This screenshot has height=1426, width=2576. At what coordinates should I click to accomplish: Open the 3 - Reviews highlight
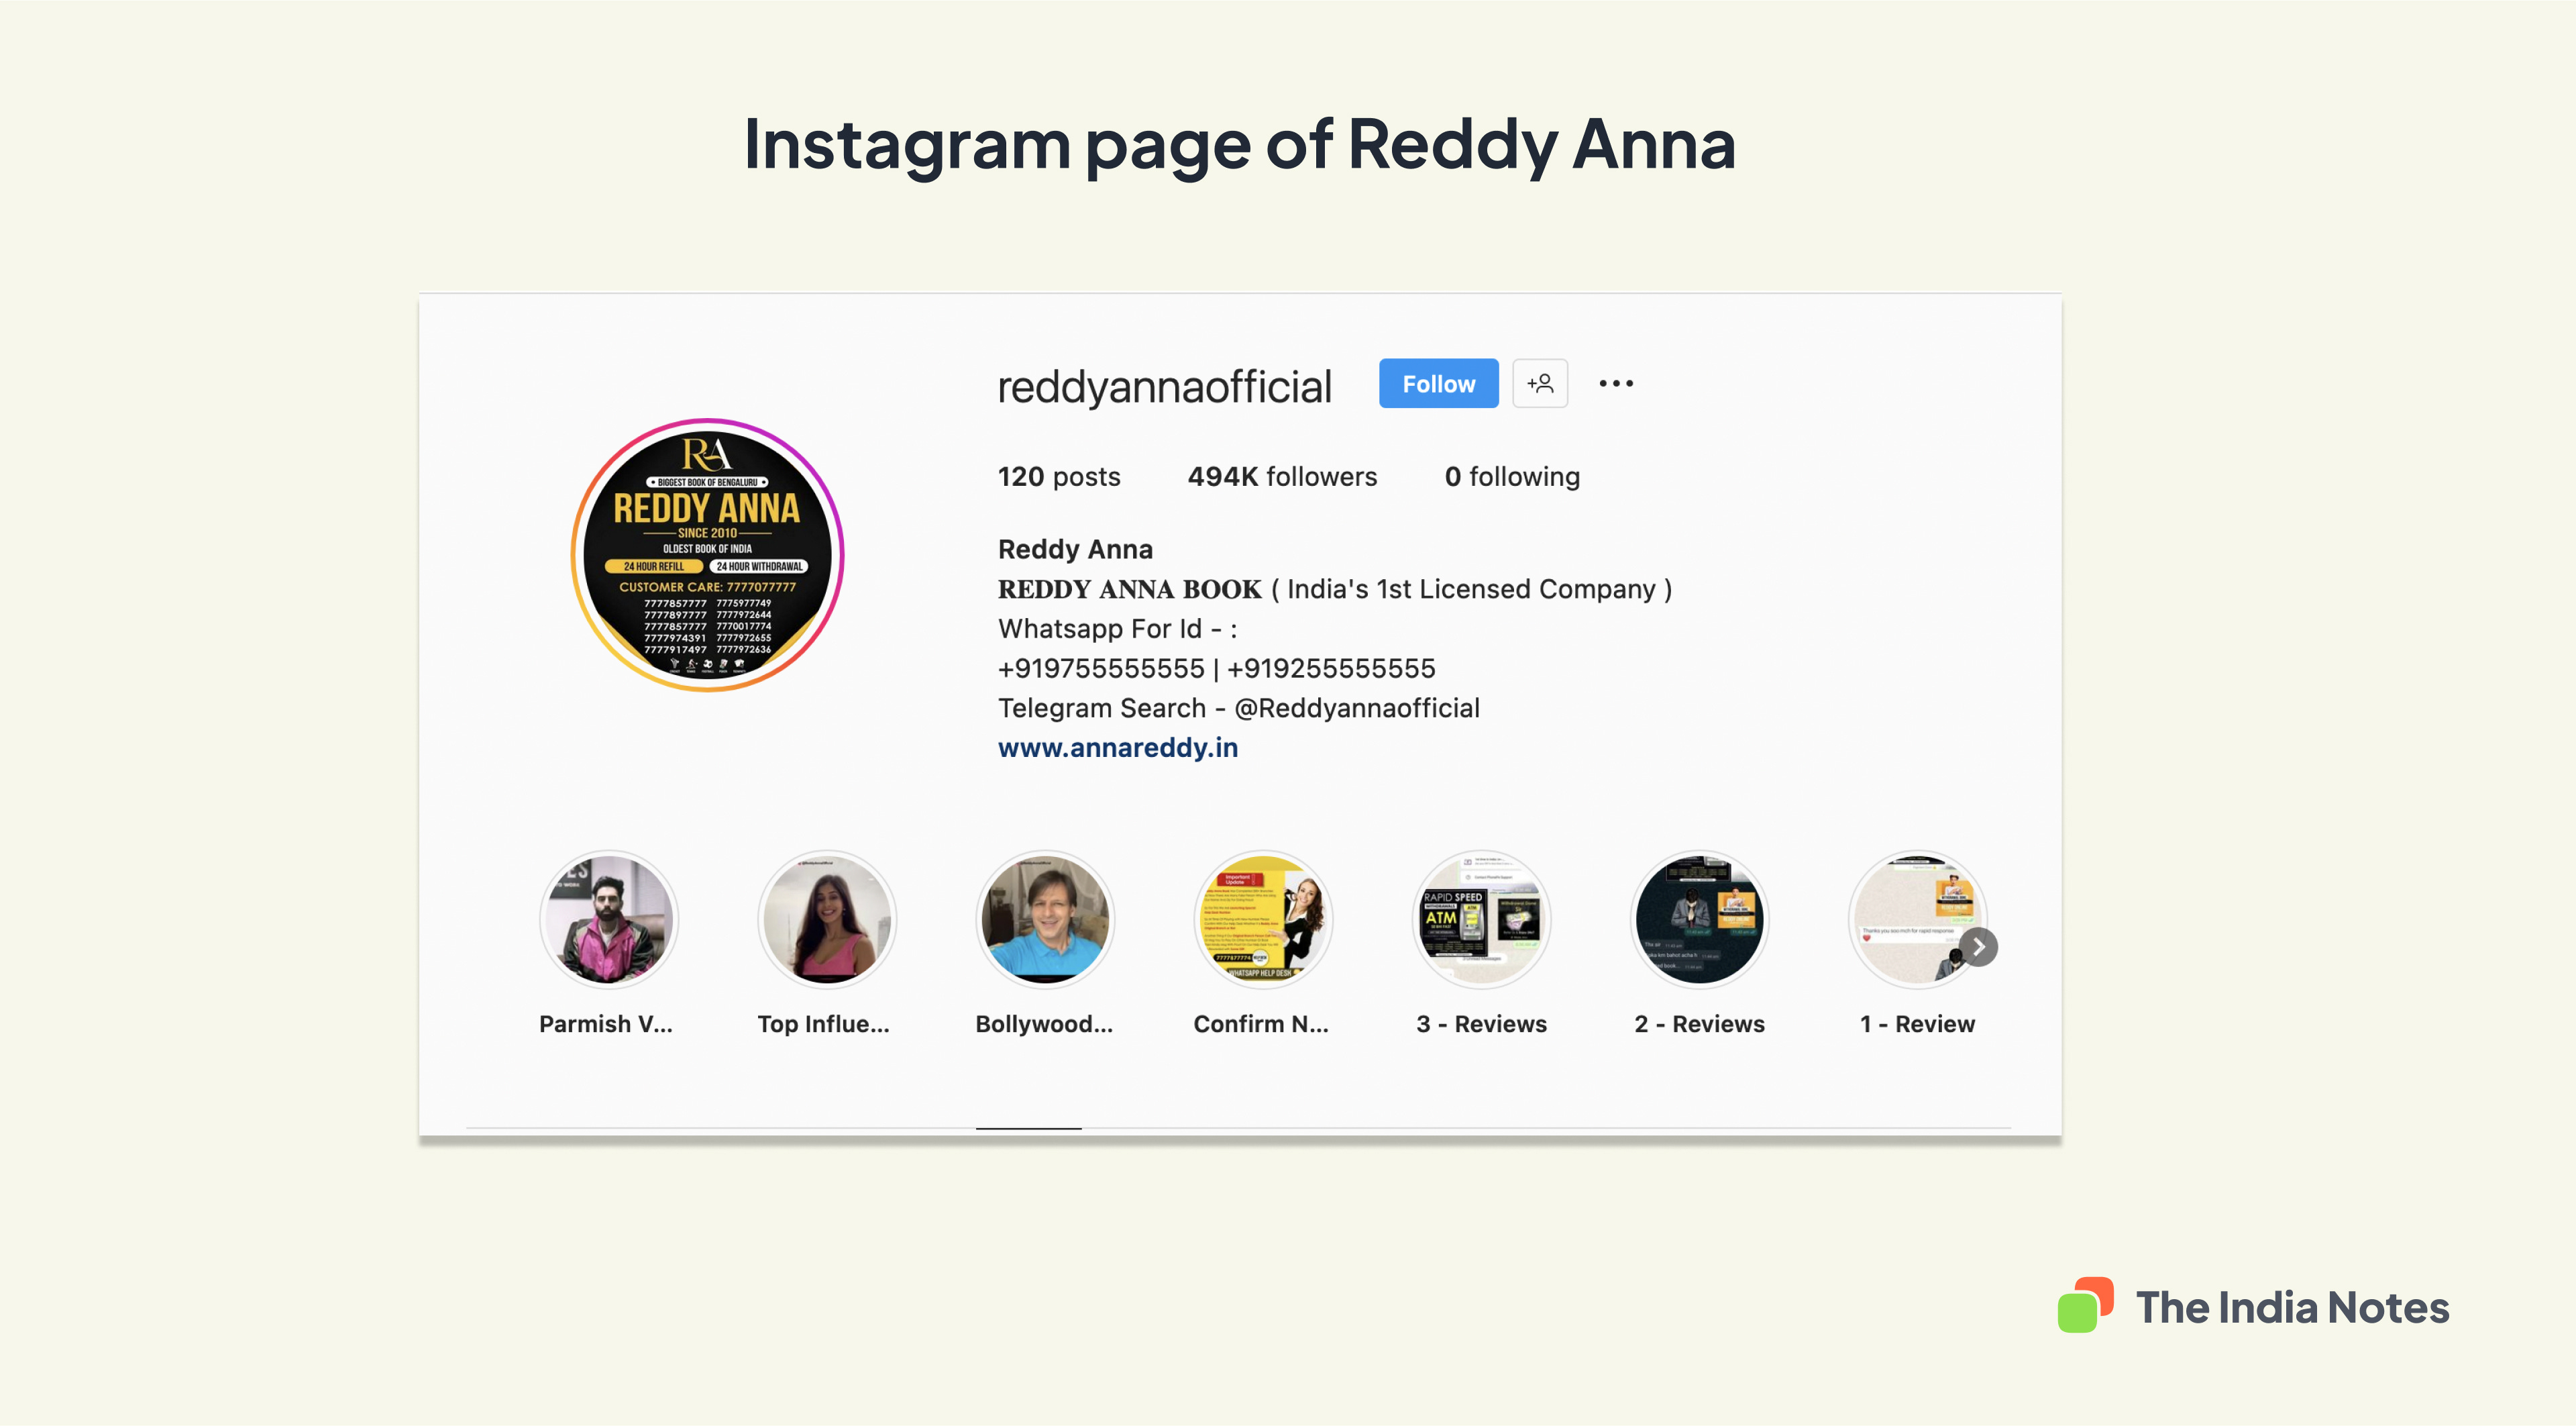pyautogui.click(x=1481, y=920)
